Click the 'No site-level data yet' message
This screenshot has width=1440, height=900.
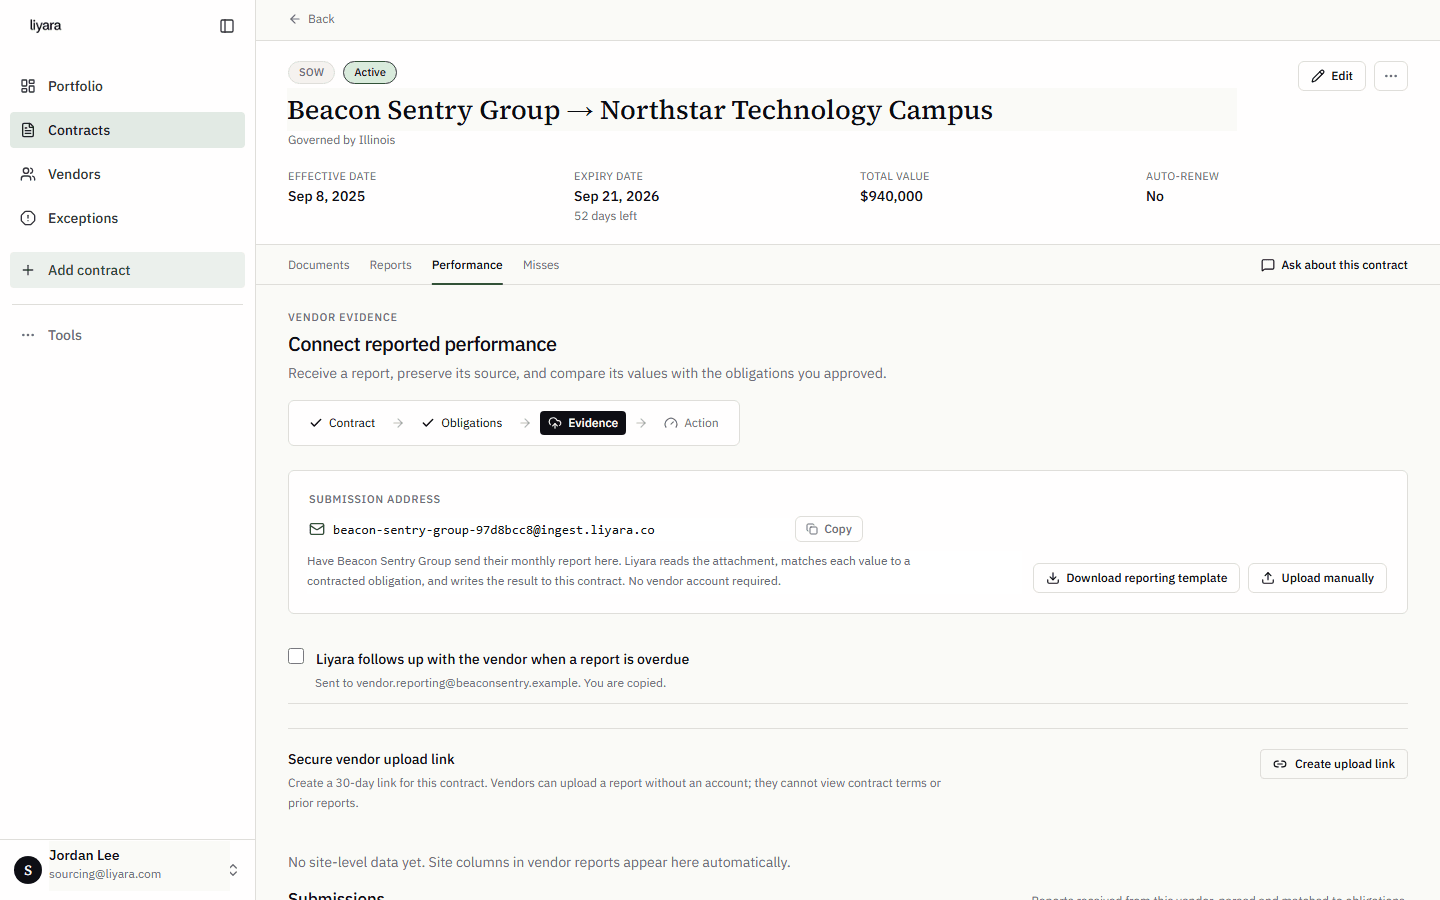(x=539, y=862)
